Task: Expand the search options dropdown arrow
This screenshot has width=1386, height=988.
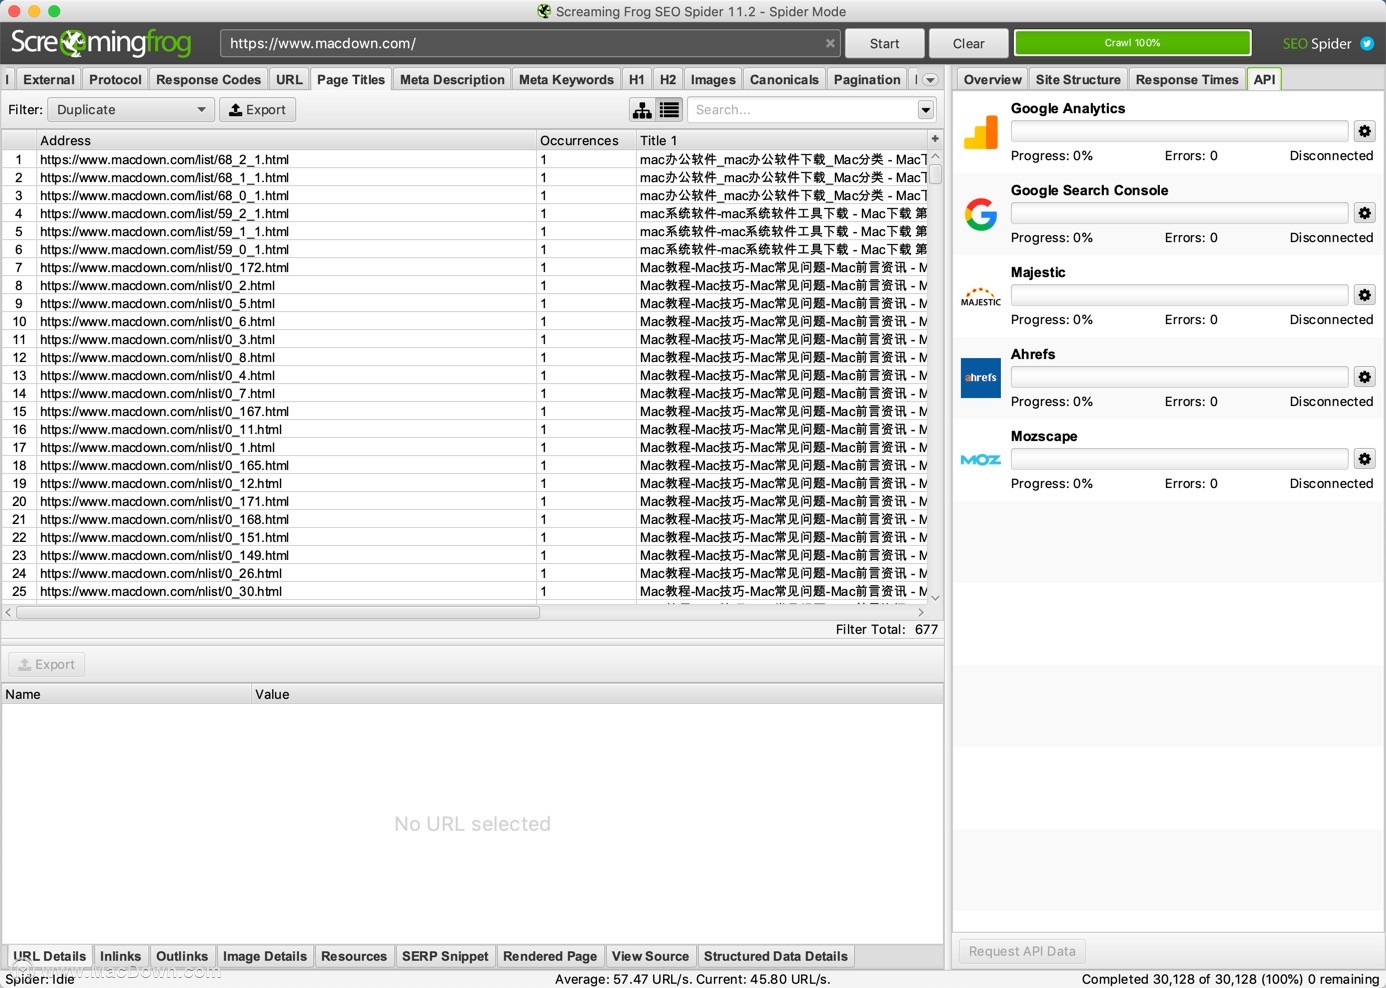Action: pyautogui.click(x=926, y=110)
